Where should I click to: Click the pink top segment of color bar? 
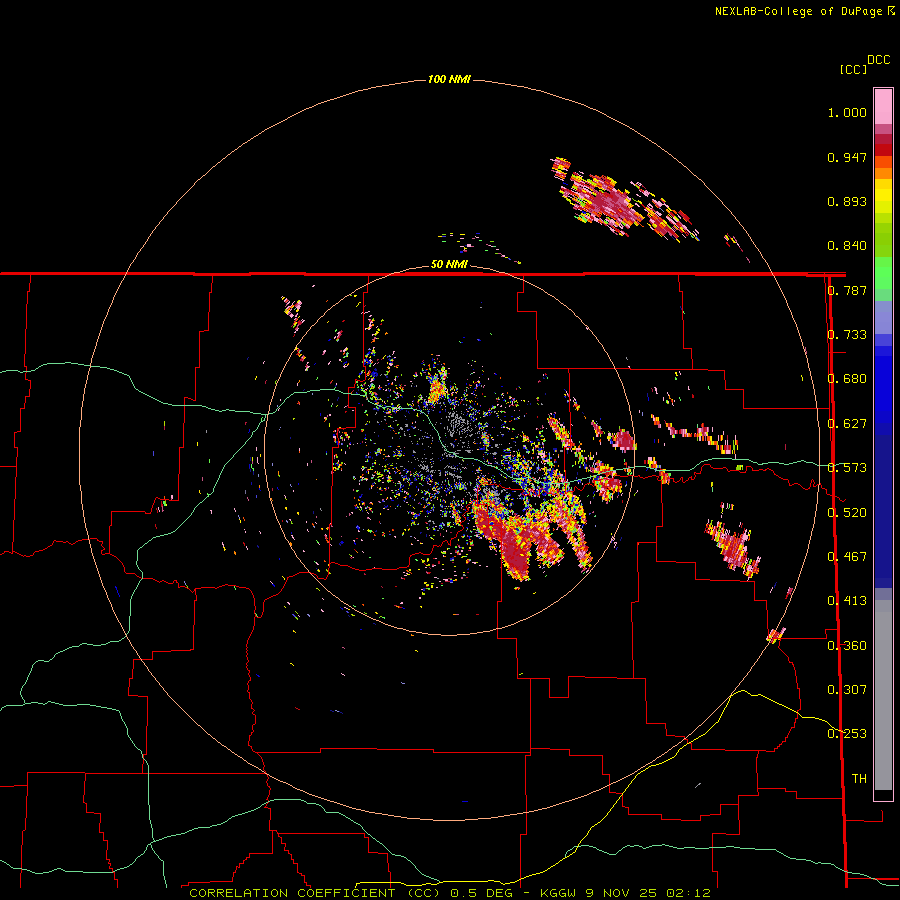(883, 106)
